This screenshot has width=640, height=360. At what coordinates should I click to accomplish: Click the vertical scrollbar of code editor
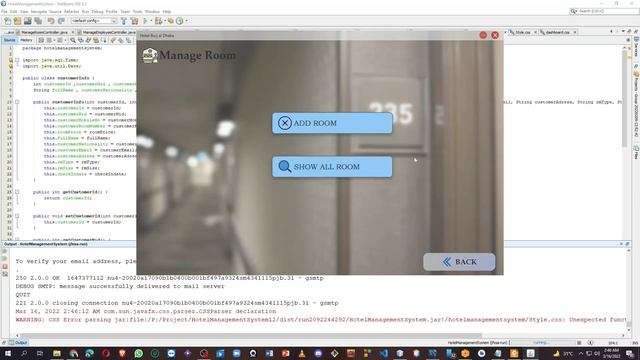pyautogui.click(x=624, y=98)
